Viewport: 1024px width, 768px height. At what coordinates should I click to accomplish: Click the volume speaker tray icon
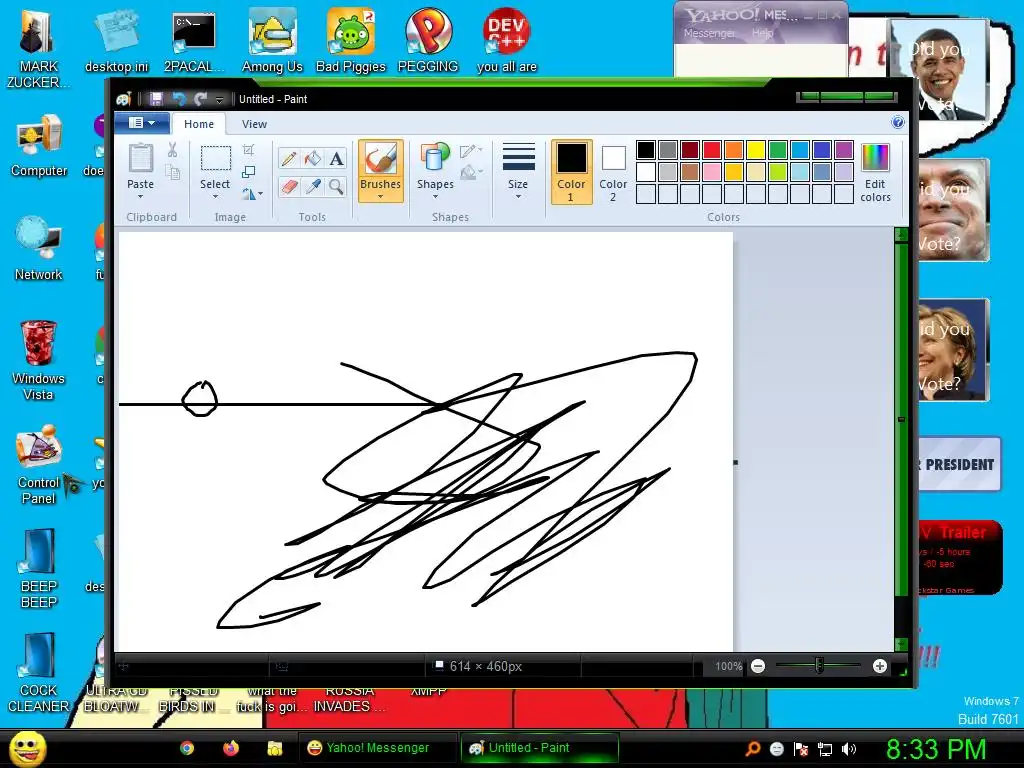[x=849, y=749]
